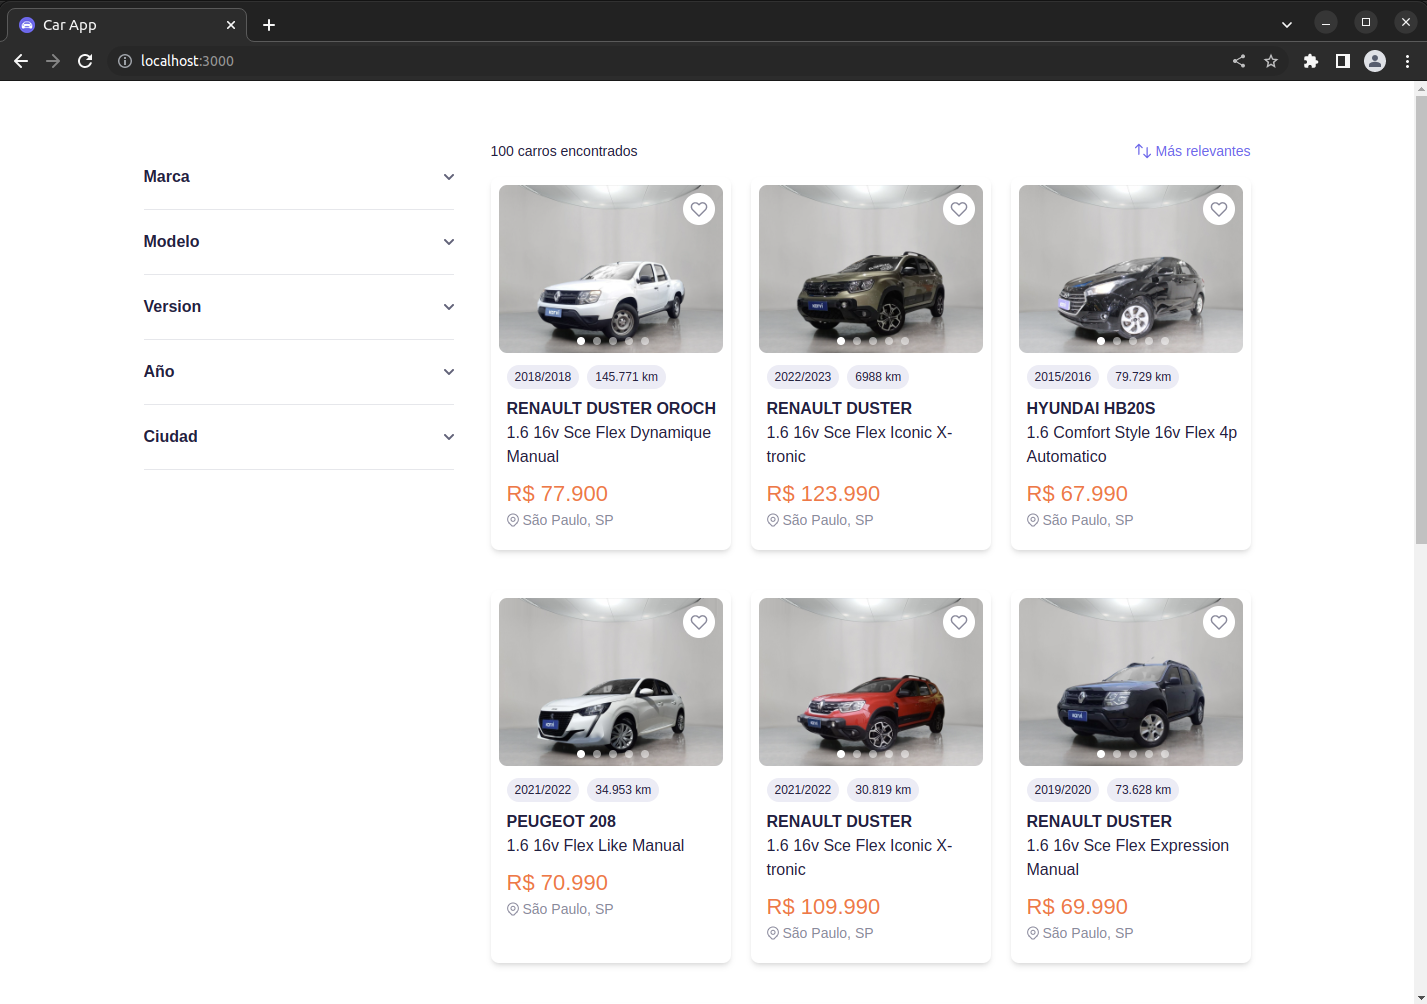Click the 2015/2016 year badge
Screen dimensions: 1427x1004
click(x=1063, y=377)
